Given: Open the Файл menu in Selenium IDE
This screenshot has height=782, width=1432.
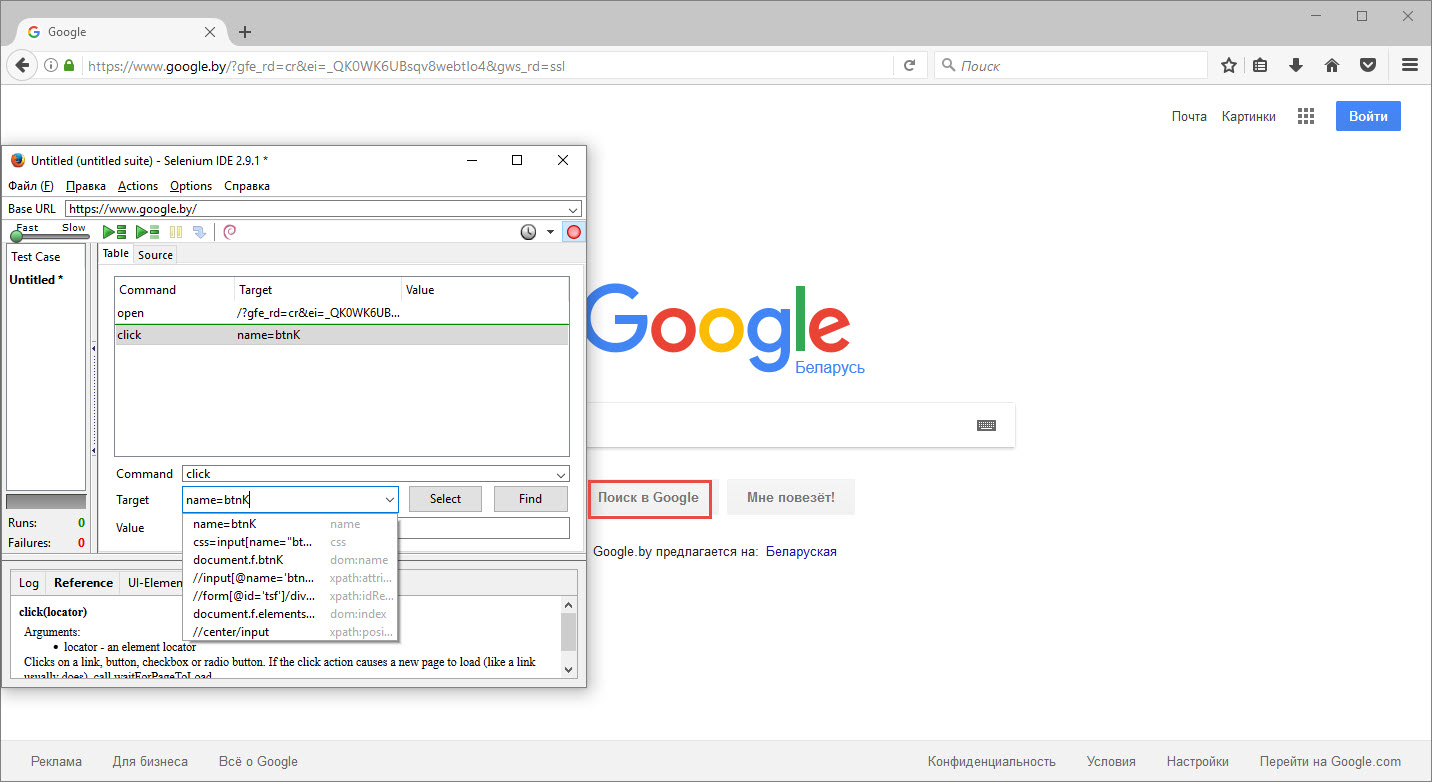Looking at the screenshot, I should pos(31,186).
